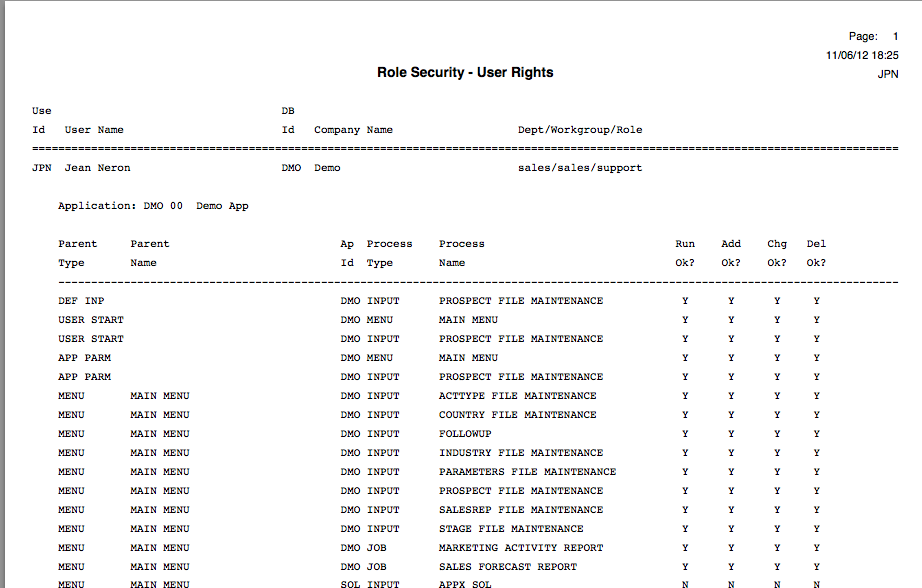This screenshot has width=922, height=588.
Task: Select the DB Id value DMO
Action: point(290,167)
